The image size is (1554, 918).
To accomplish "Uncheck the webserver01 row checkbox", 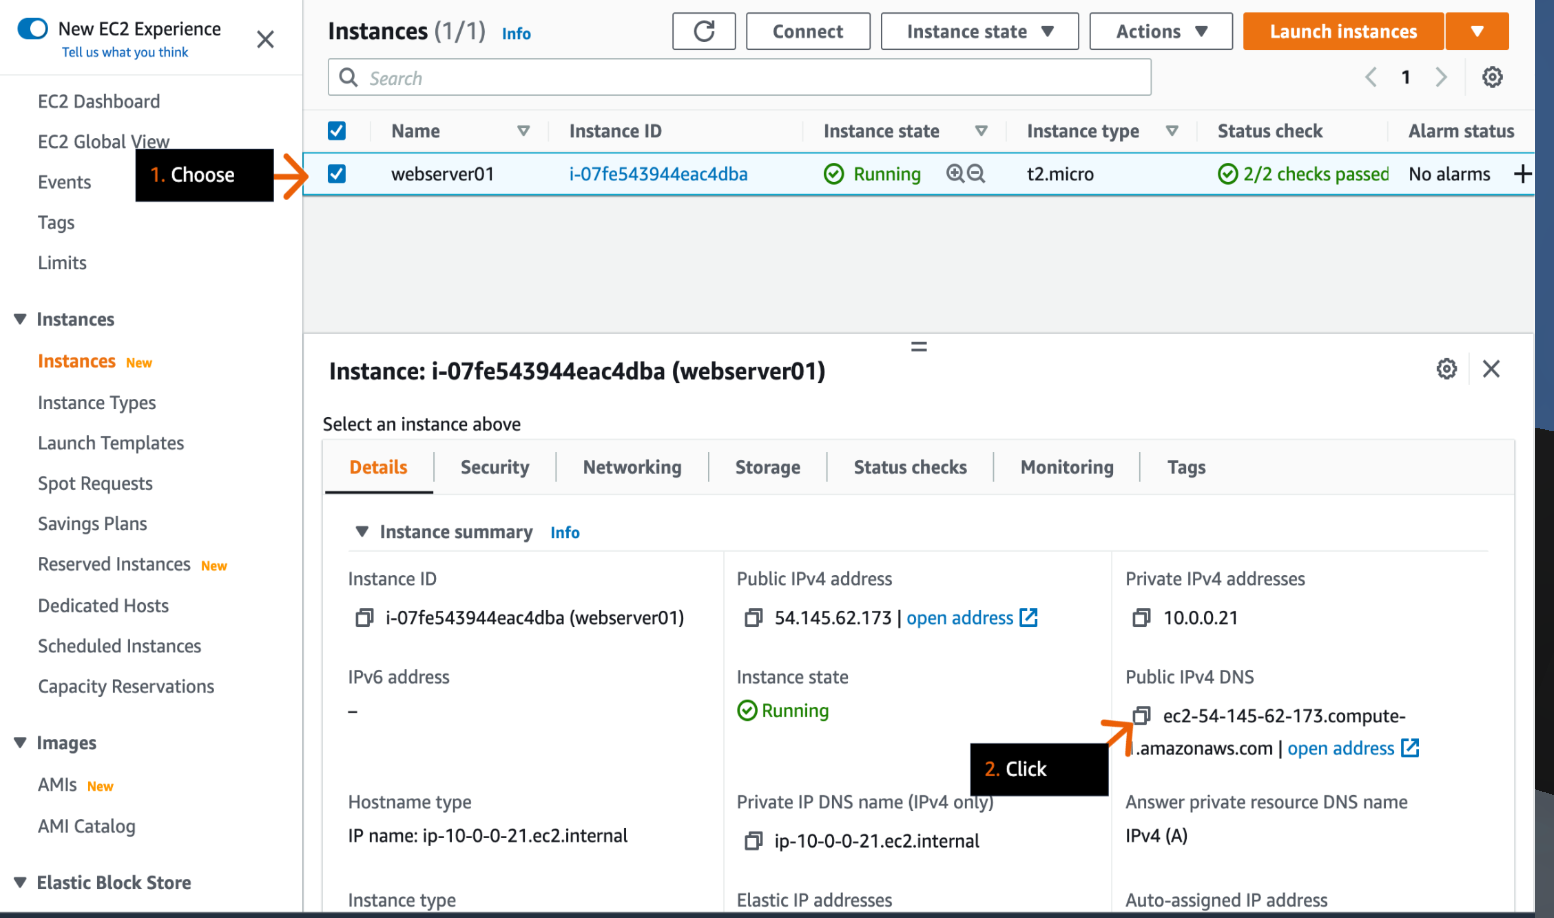I will click(337, 172).
